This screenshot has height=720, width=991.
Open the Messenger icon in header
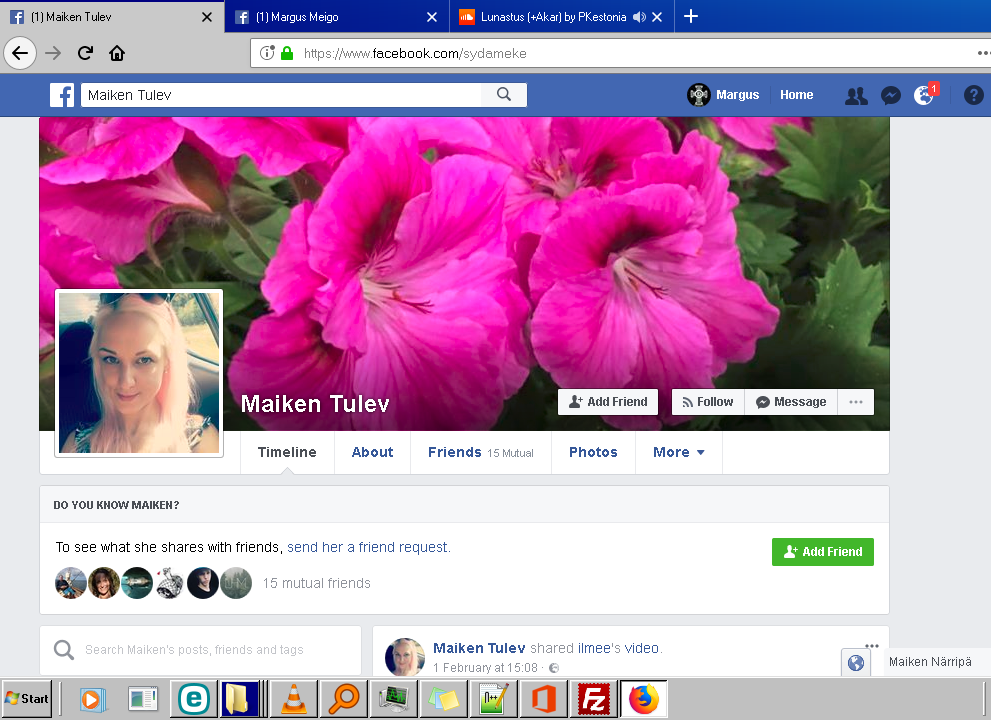[891, 95]
